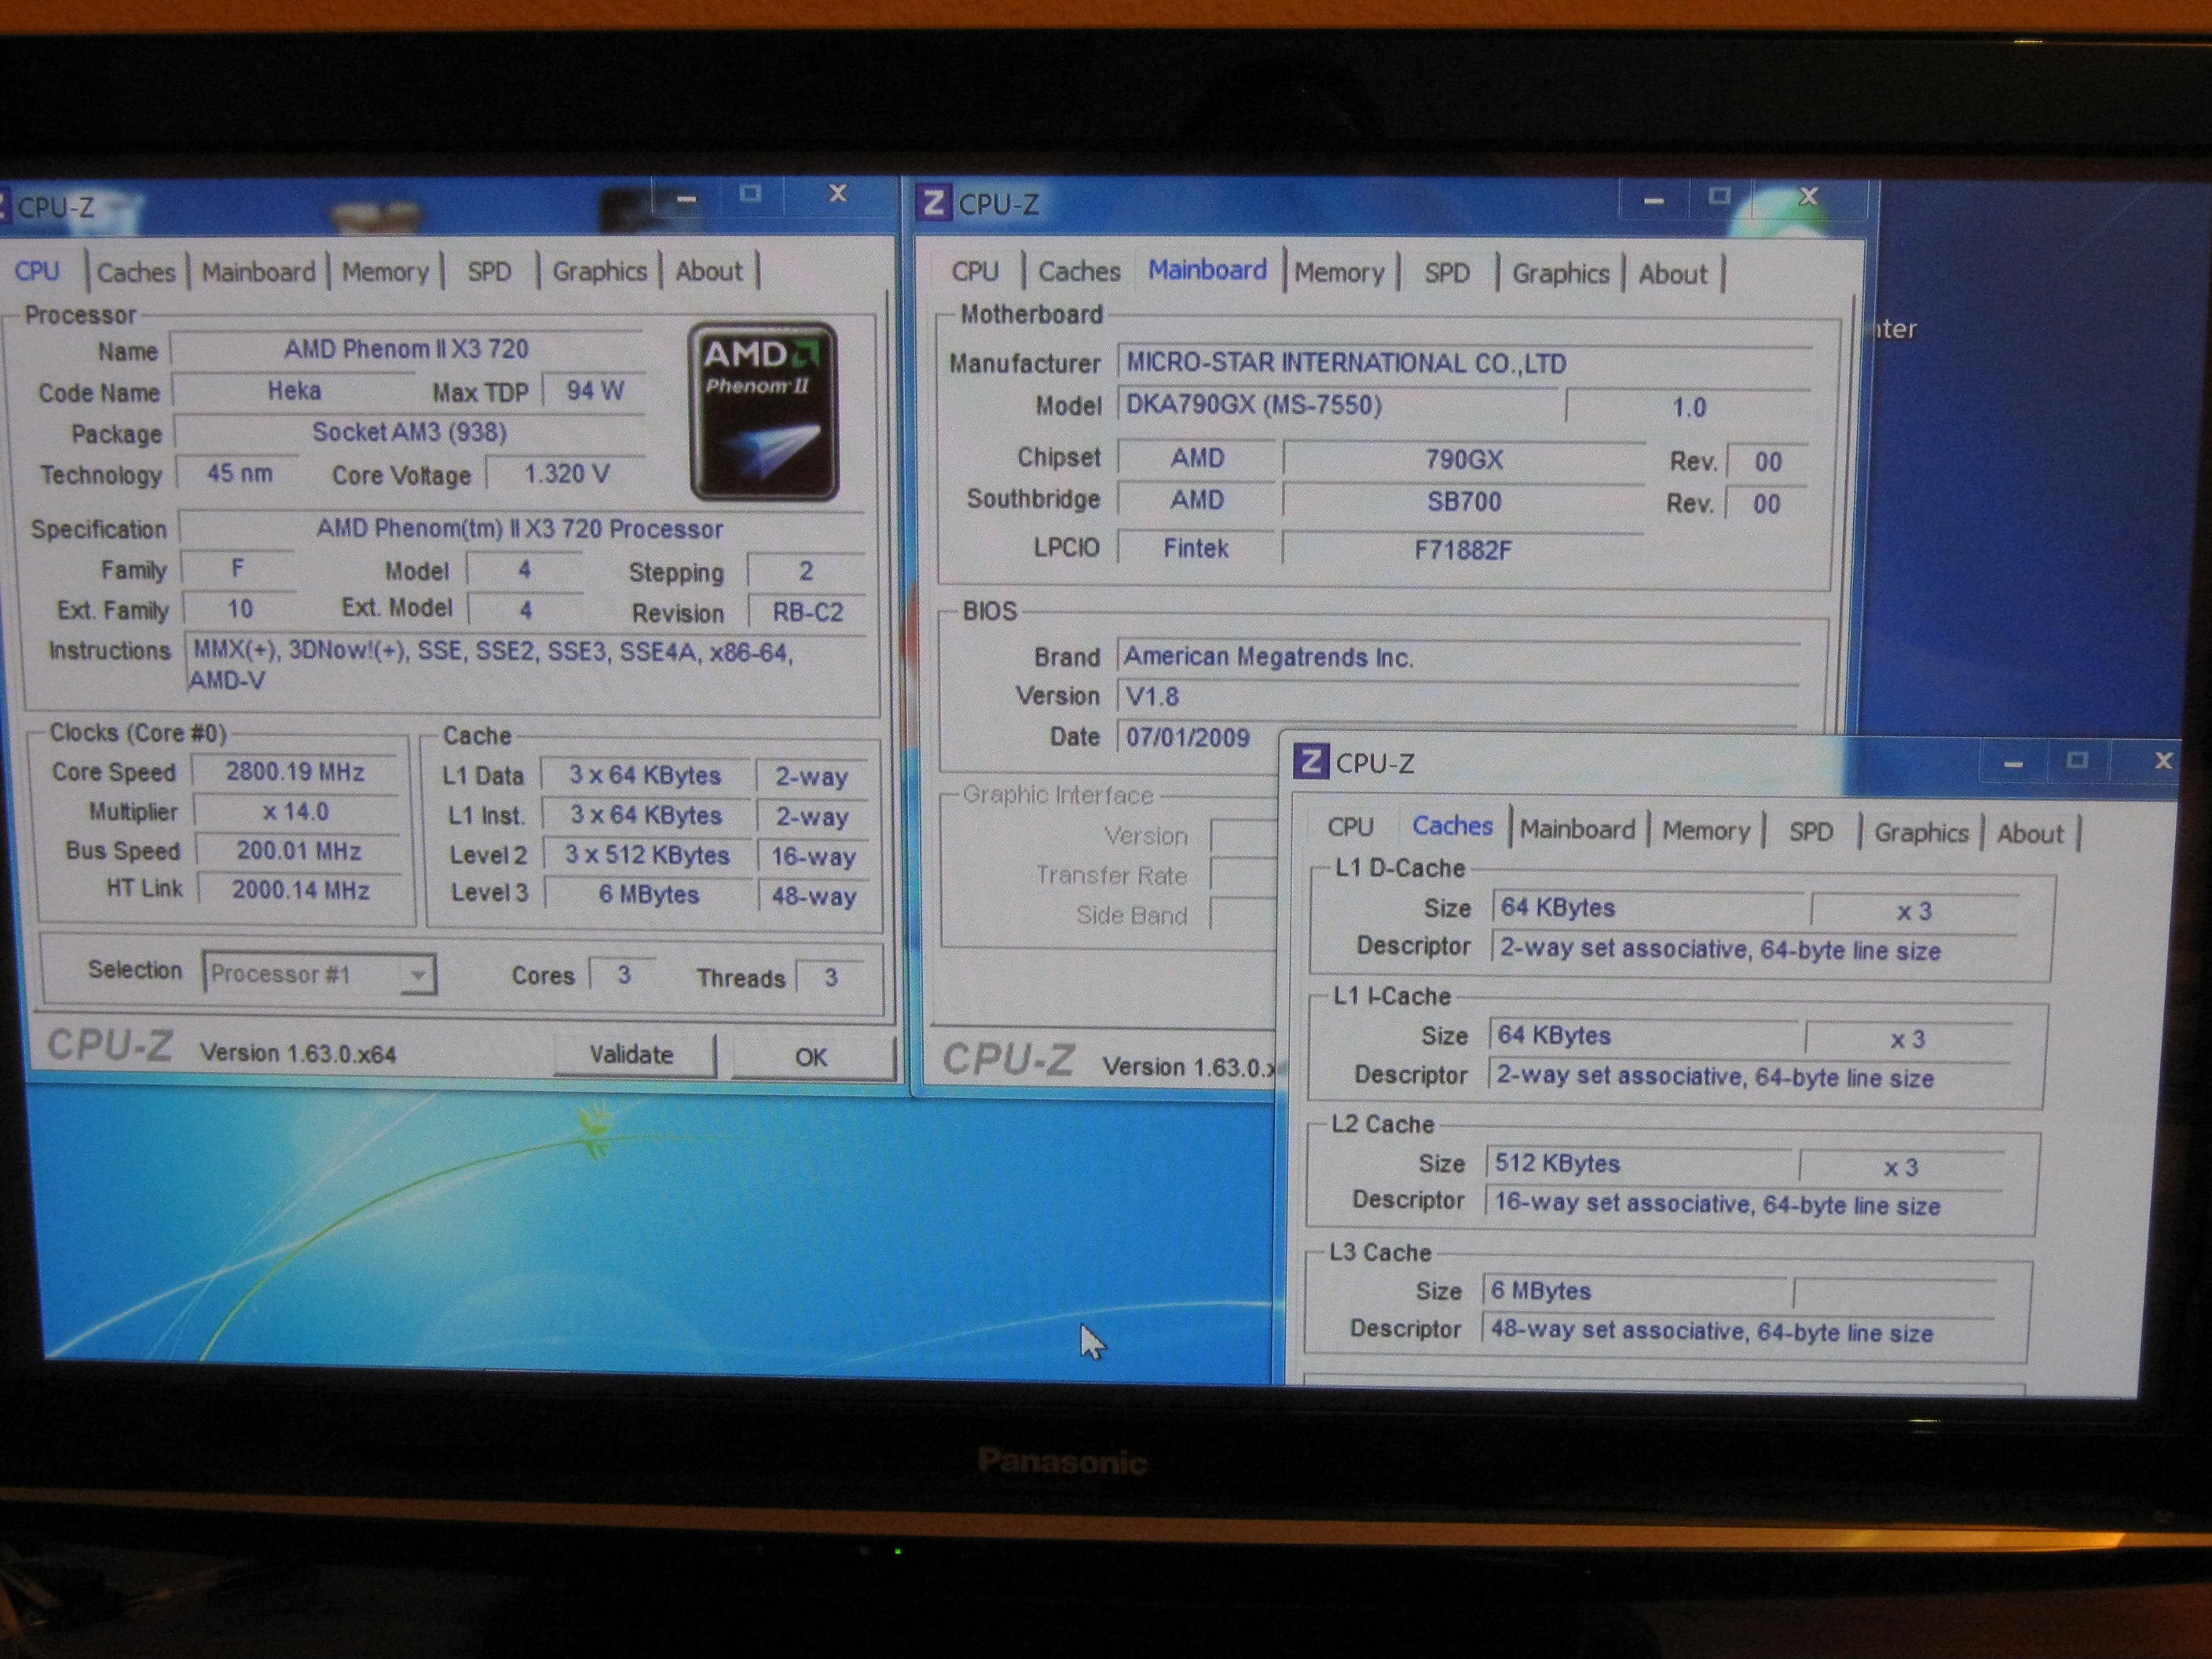2212x1659 pixels.
Task: Click the Core Speed value '2800.19 MHz'
Action: pos(295,772)
